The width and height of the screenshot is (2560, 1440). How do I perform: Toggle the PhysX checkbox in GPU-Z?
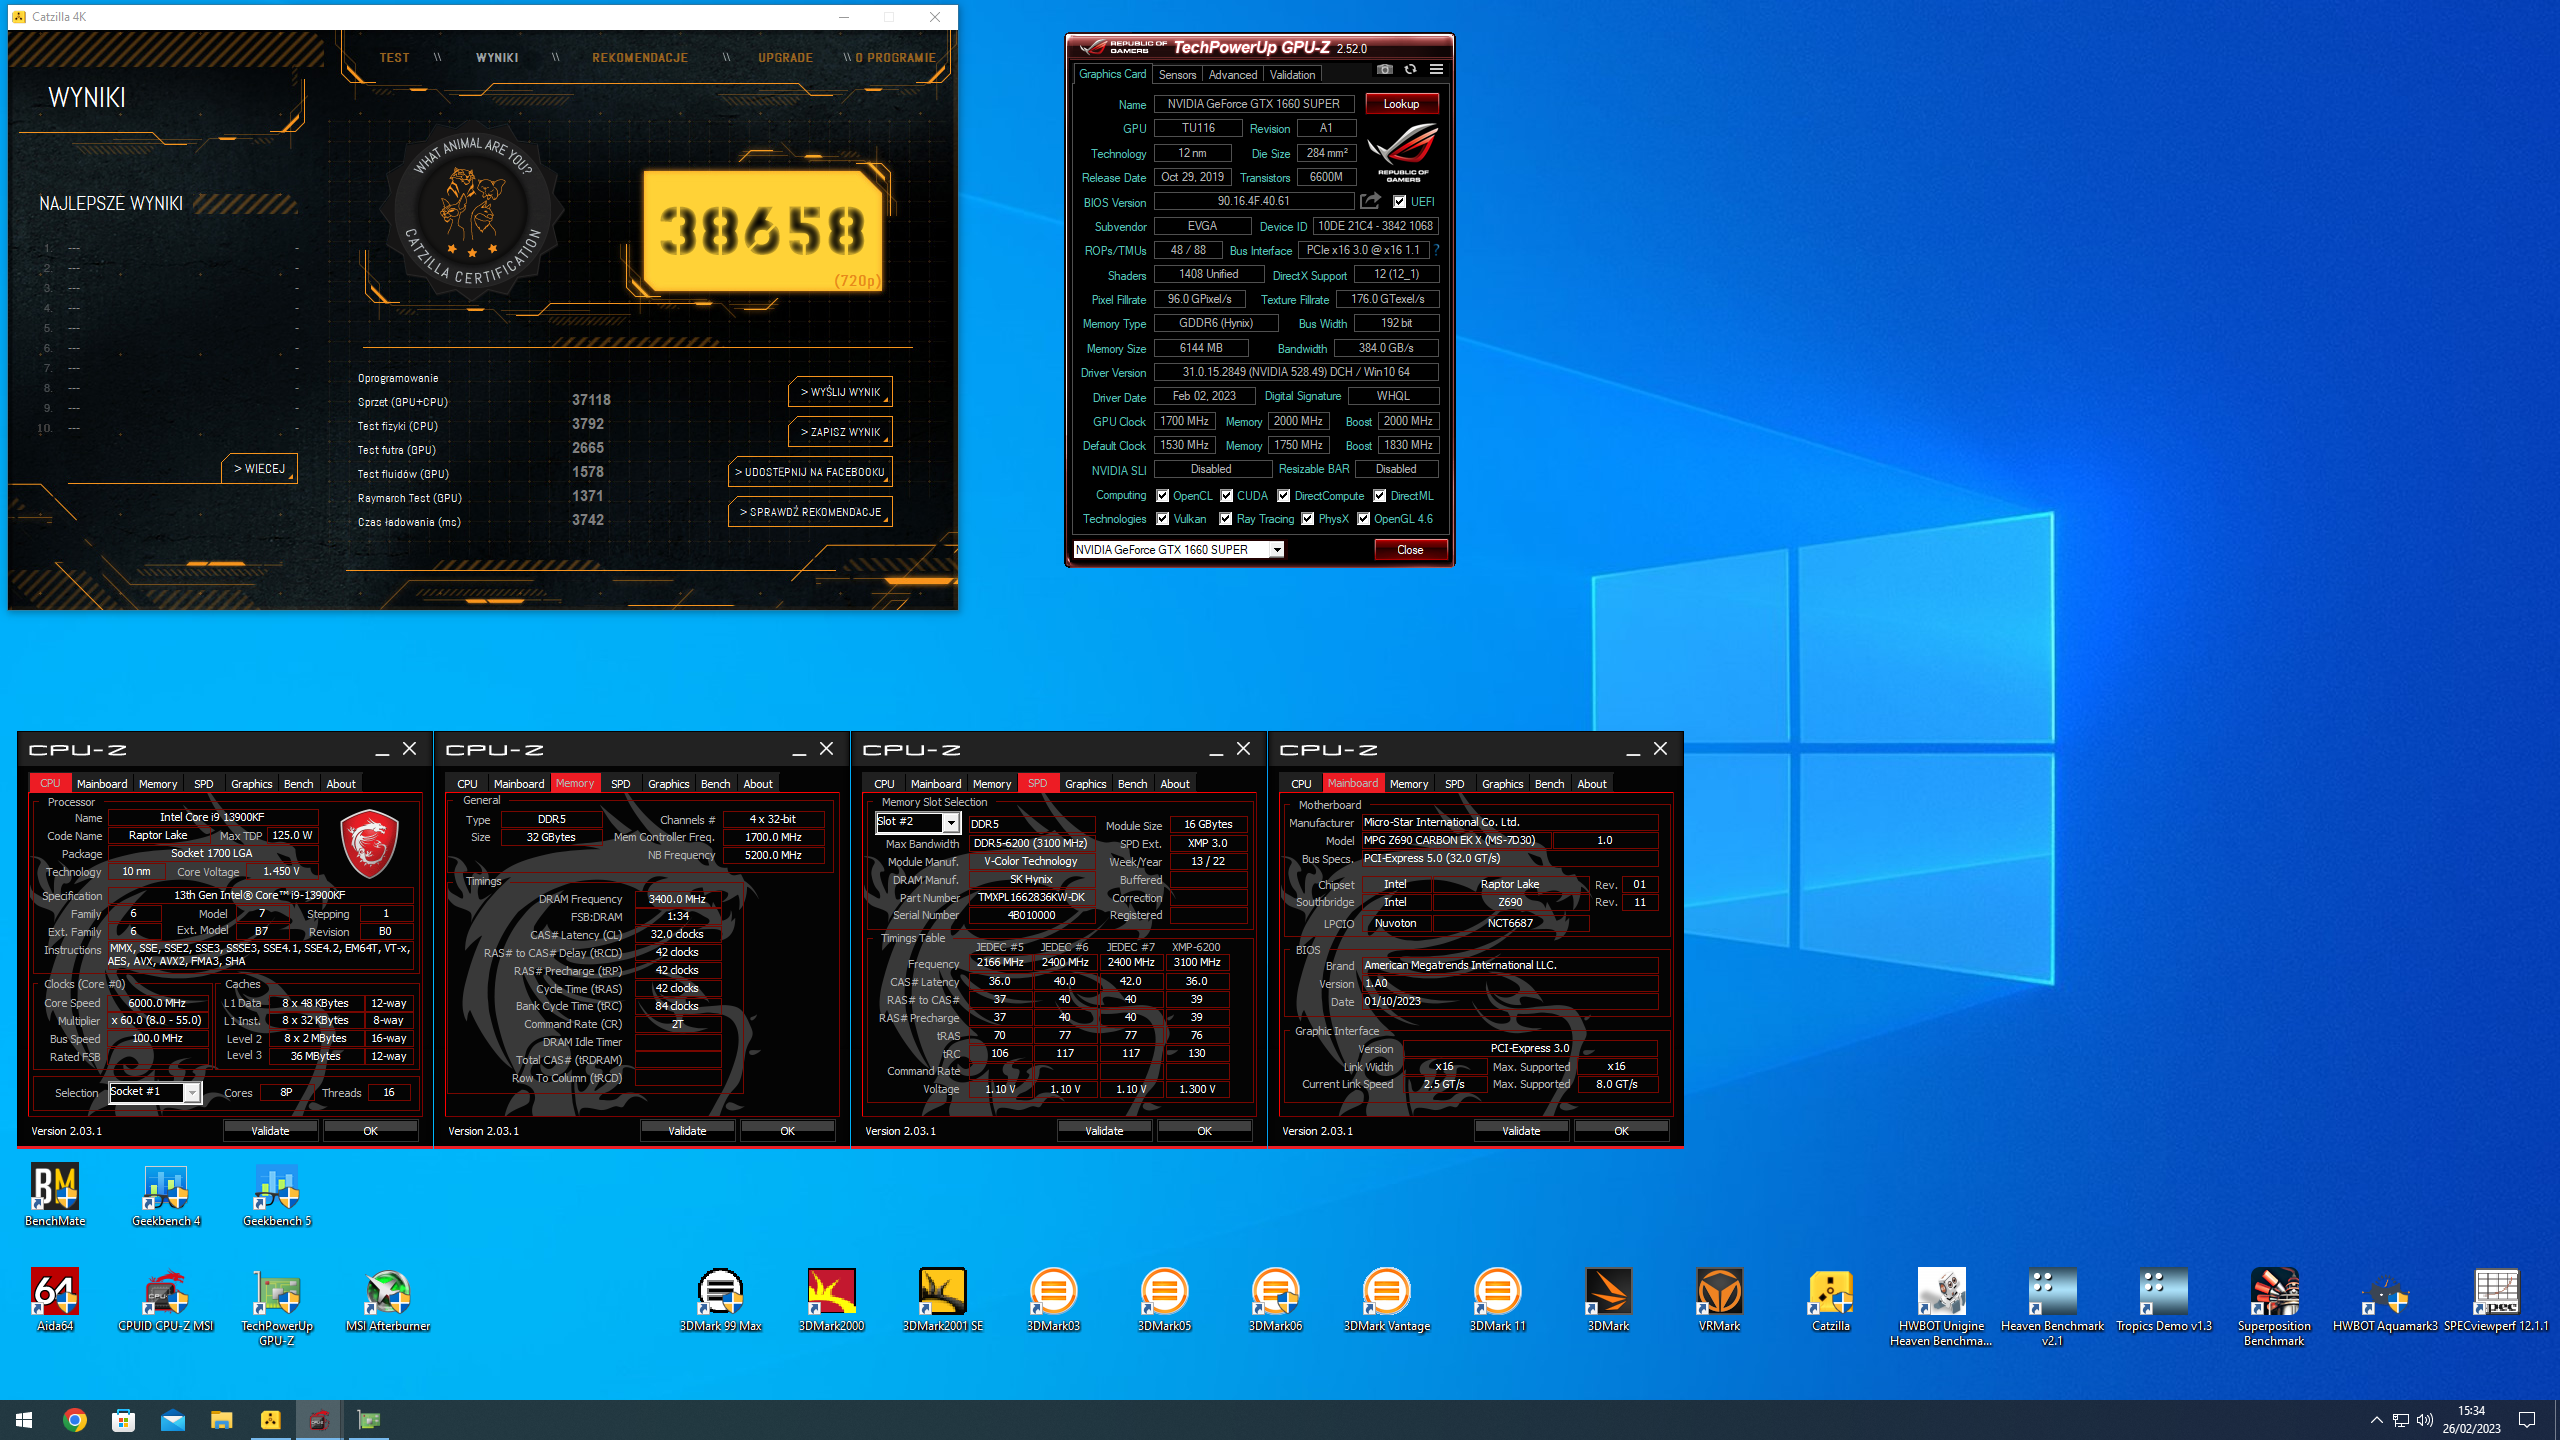[x=1308, y=518]
